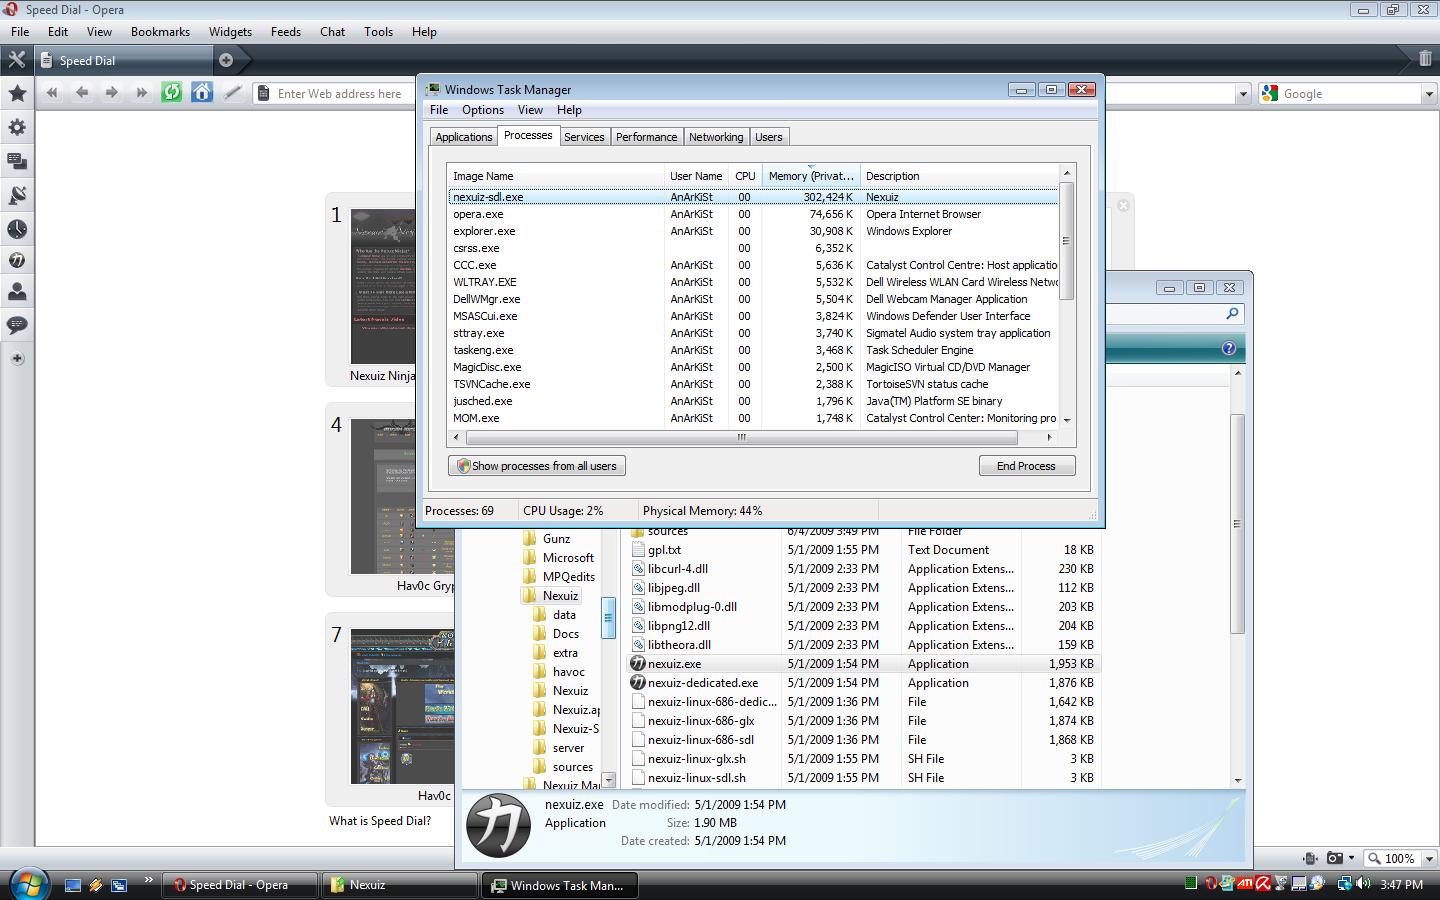Open the address bar dropdown arrow in Opera
The width and height of the screenshot is (1440, 900).
(x=1243, y=94)
